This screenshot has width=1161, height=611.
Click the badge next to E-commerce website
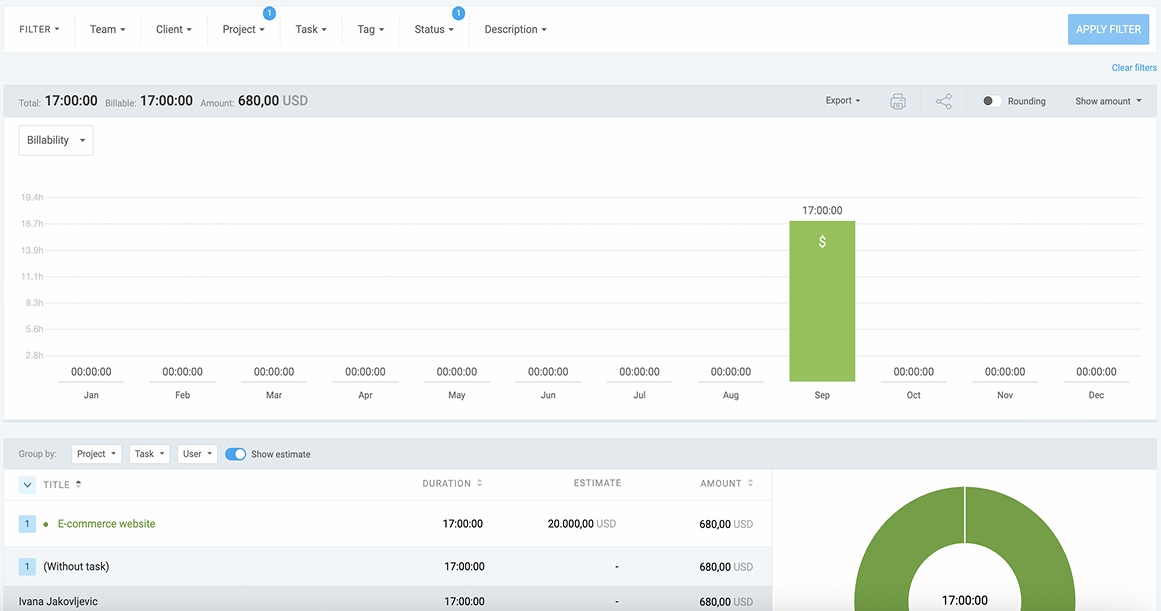click(28, 524)
